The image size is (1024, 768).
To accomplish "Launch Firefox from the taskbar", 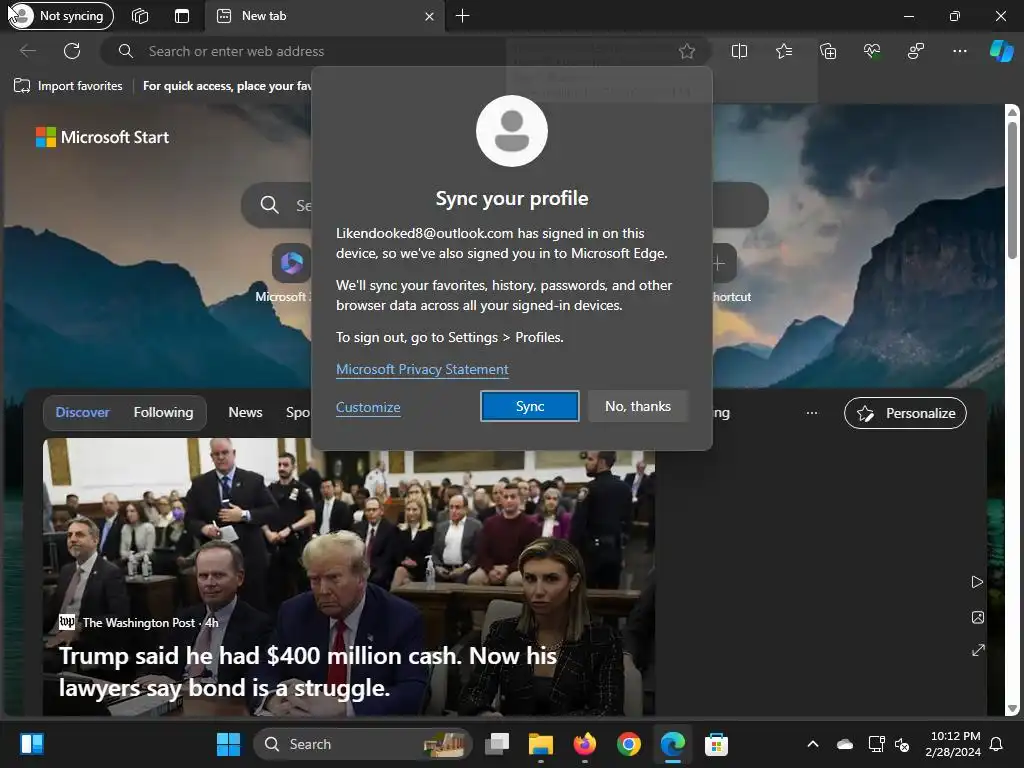I will tap(584, 744).
